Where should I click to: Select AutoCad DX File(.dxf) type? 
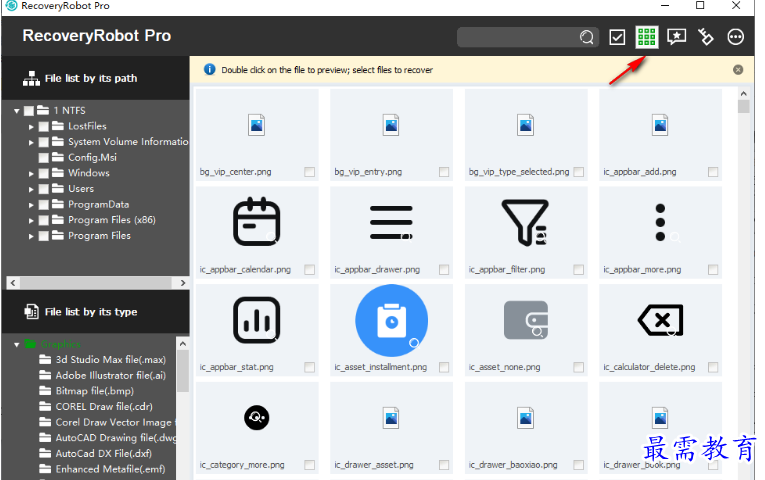click(x=103, y=453)
